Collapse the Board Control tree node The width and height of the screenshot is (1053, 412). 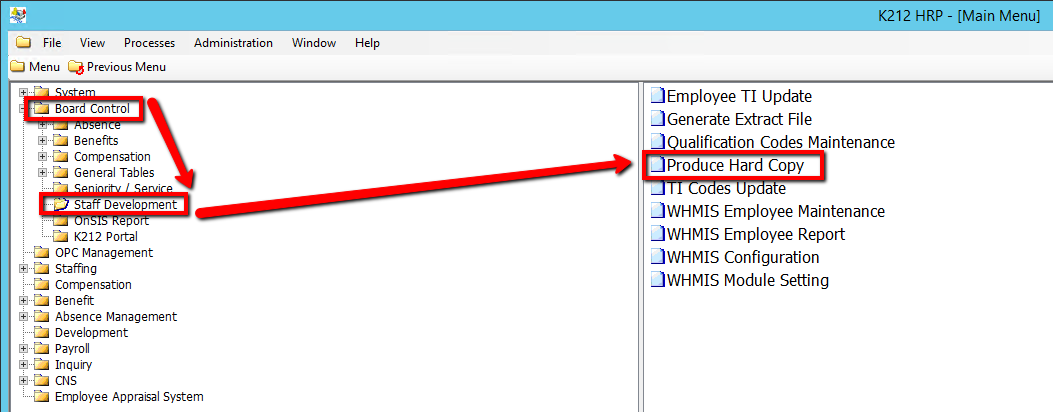point(23,109)
